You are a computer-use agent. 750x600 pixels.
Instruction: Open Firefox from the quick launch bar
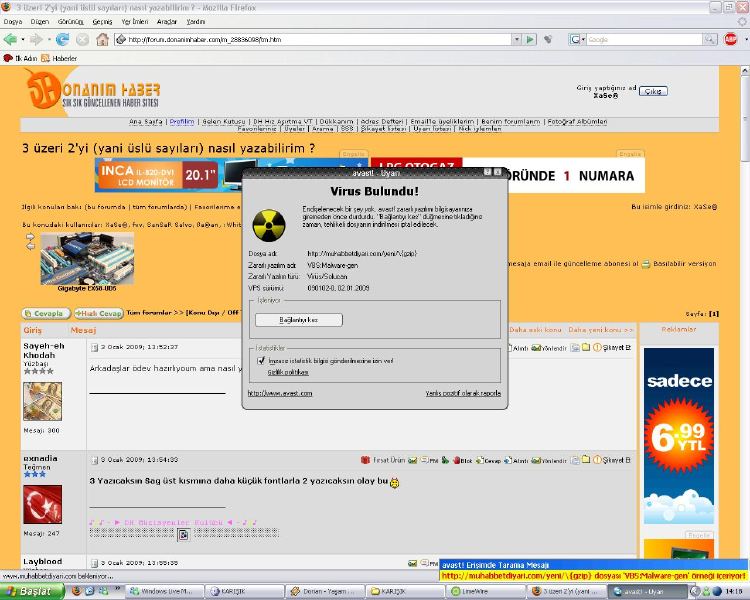tap(77, 591)
